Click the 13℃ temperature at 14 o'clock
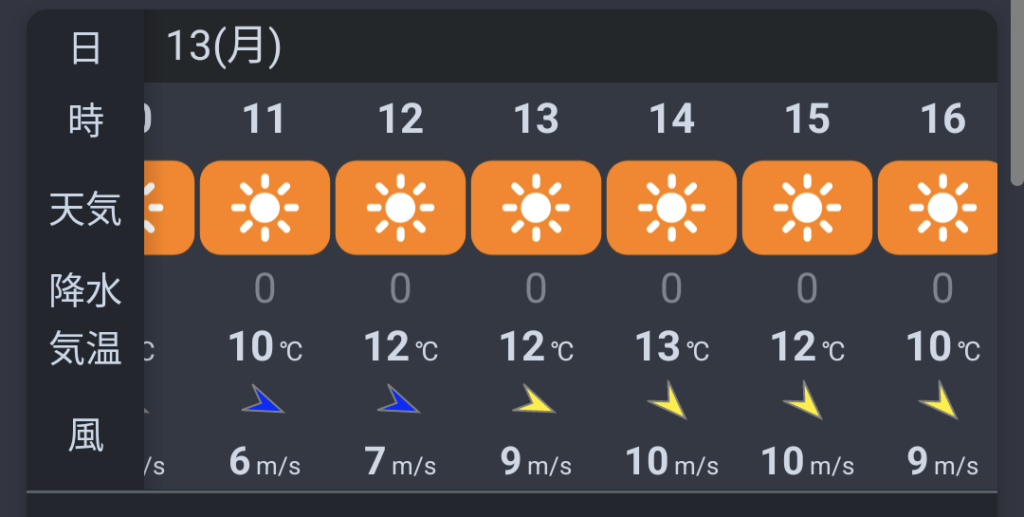 672,347
